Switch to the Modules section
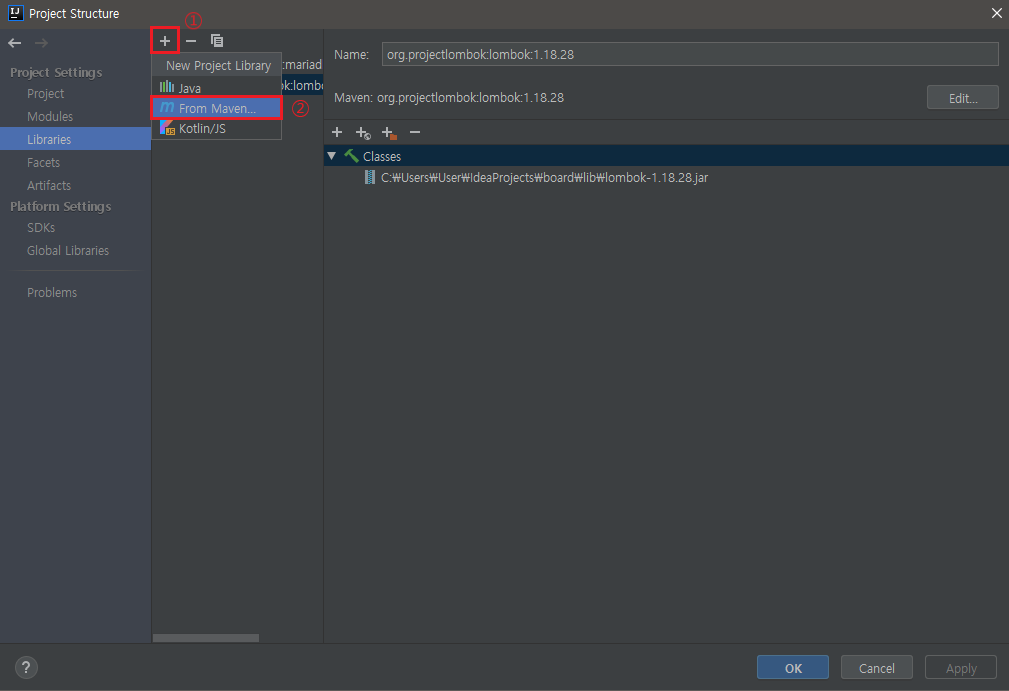This screenshot has height=691, width=1009. [x=48, y=116]
